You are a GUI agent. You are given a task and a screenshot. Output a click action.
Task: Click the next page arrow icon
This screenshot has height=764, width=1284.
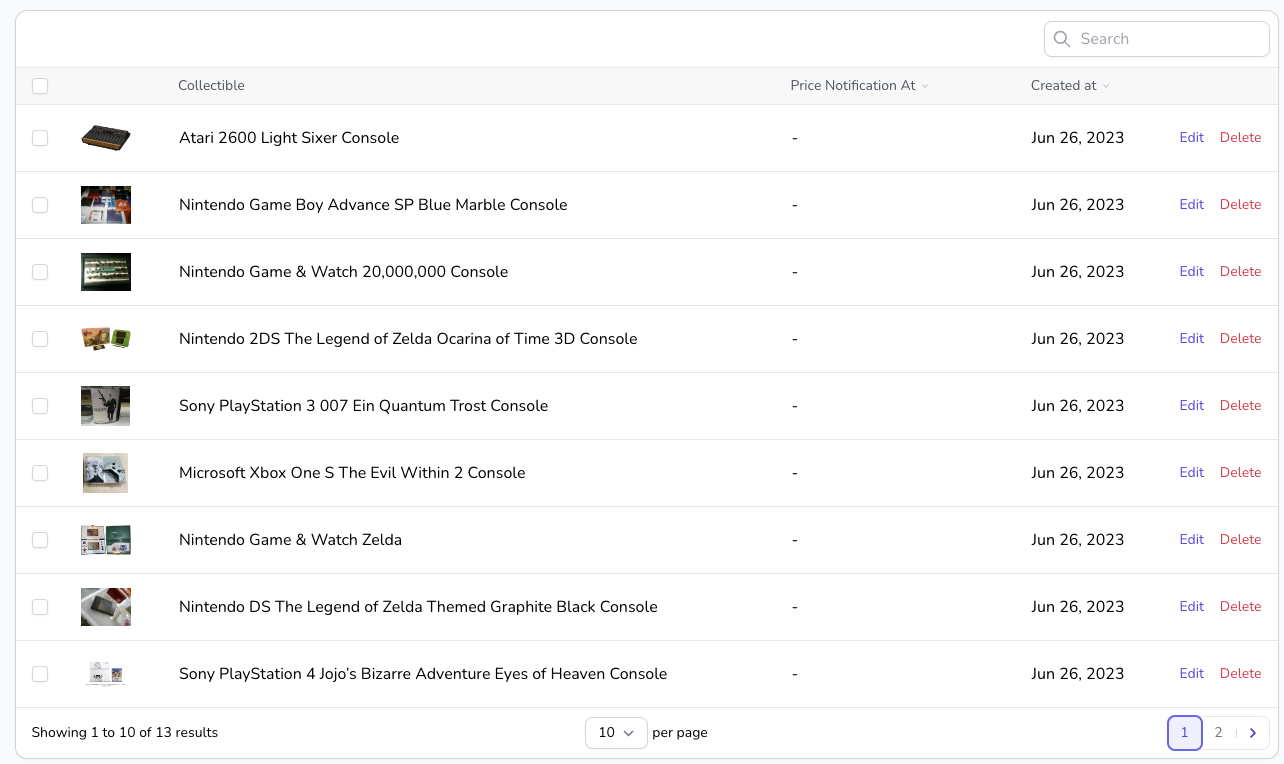(1253, 733)
